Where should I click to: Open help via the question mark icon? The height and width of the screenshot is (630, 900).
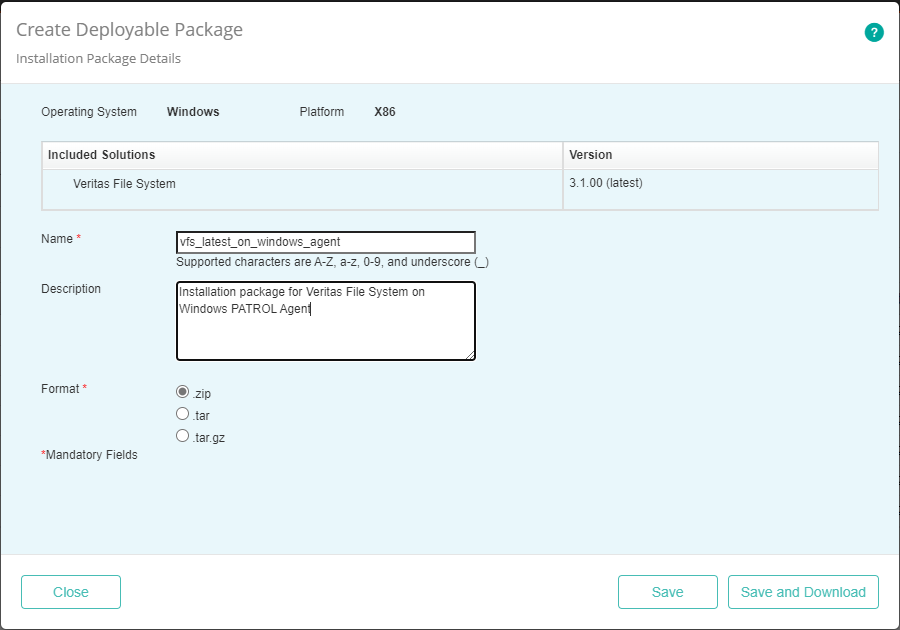point(874,32)
